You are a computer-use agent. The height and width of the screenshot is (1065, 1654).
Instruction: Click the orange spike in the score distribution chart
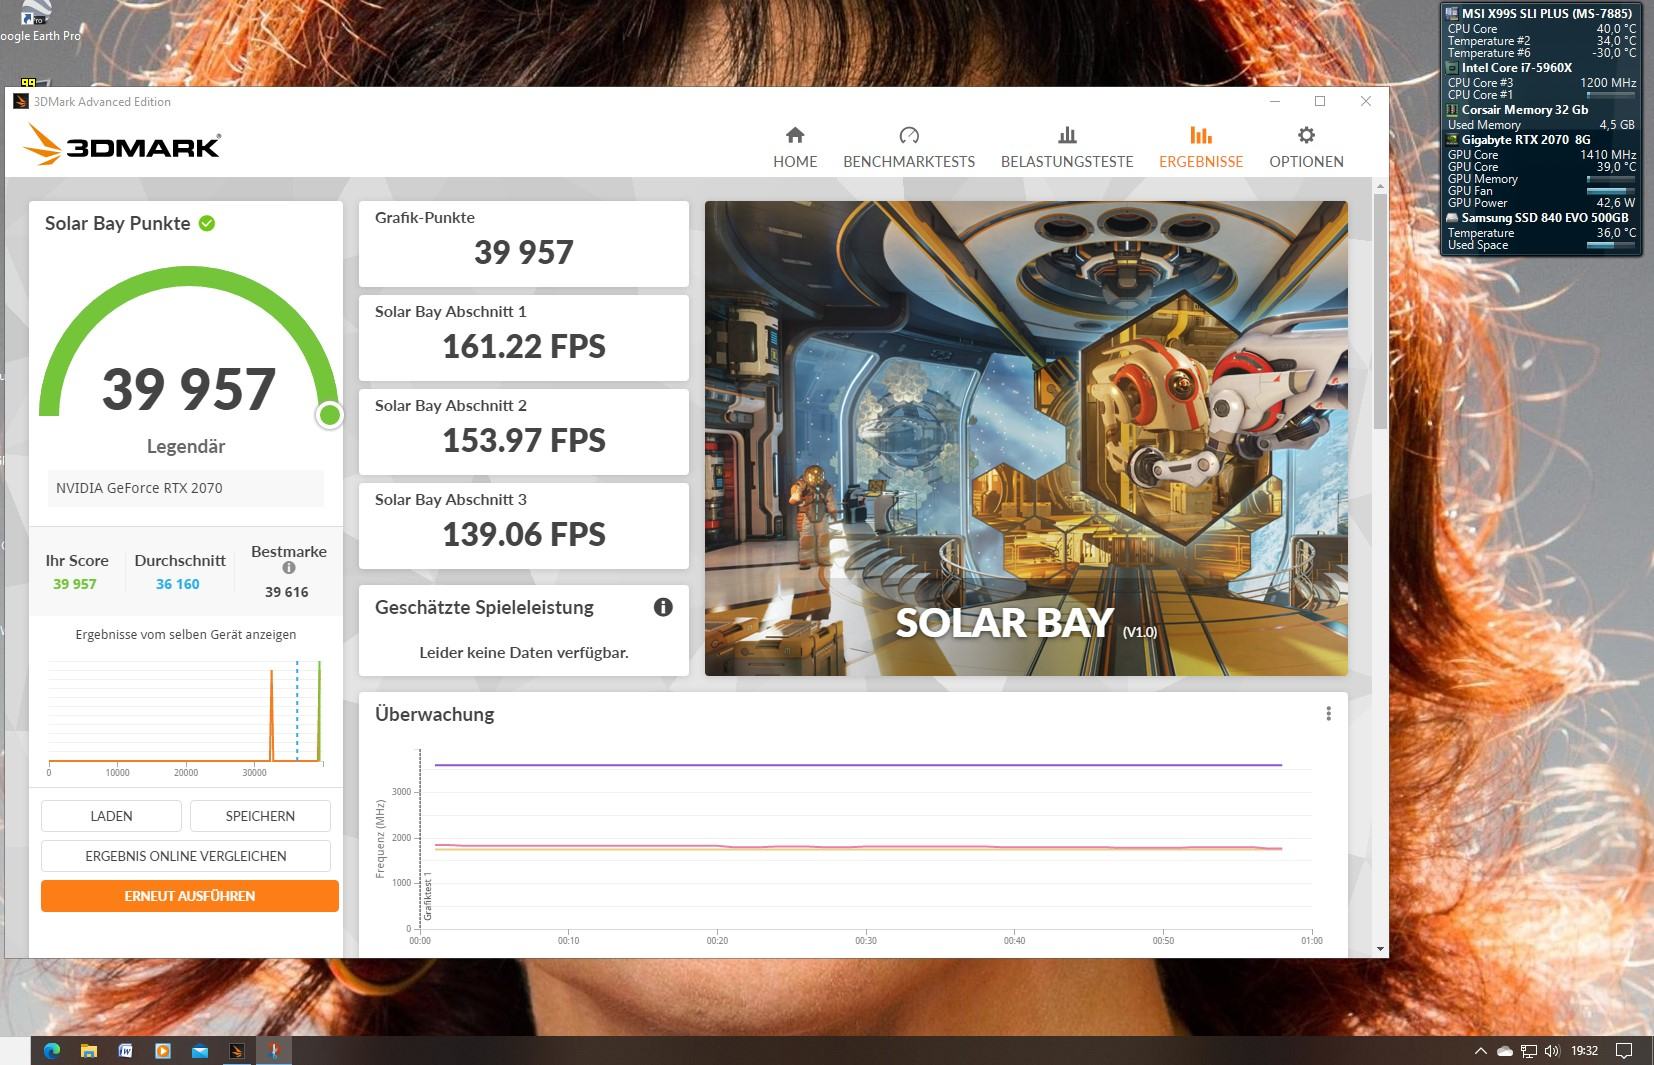click(x=272, y=715)
